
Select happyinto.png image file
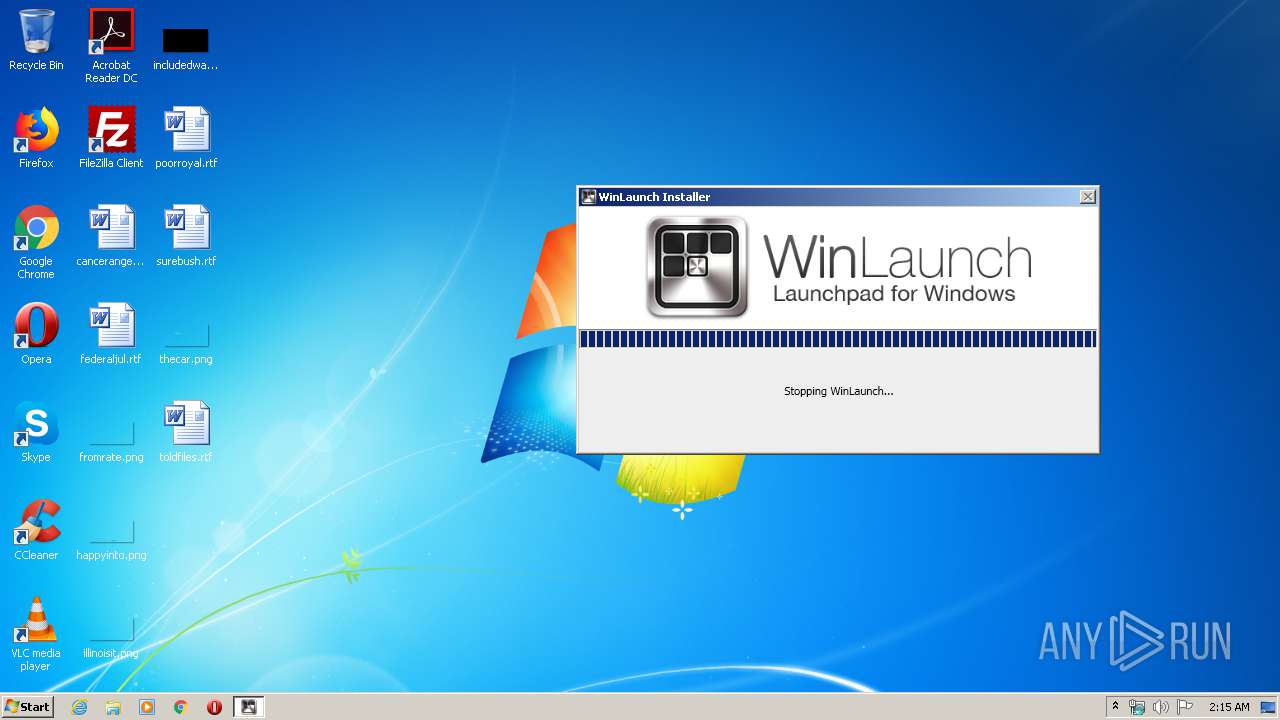click(x=111, y=539)
